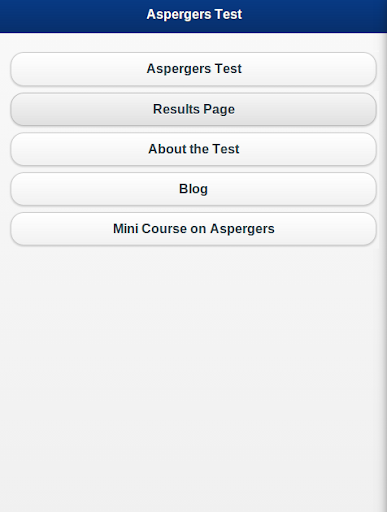Image resolution: width=387 pixels, height=512 pixels.
Task: Choose the About the Test list item
Action: pyautogui.click(x=193, y=149)
